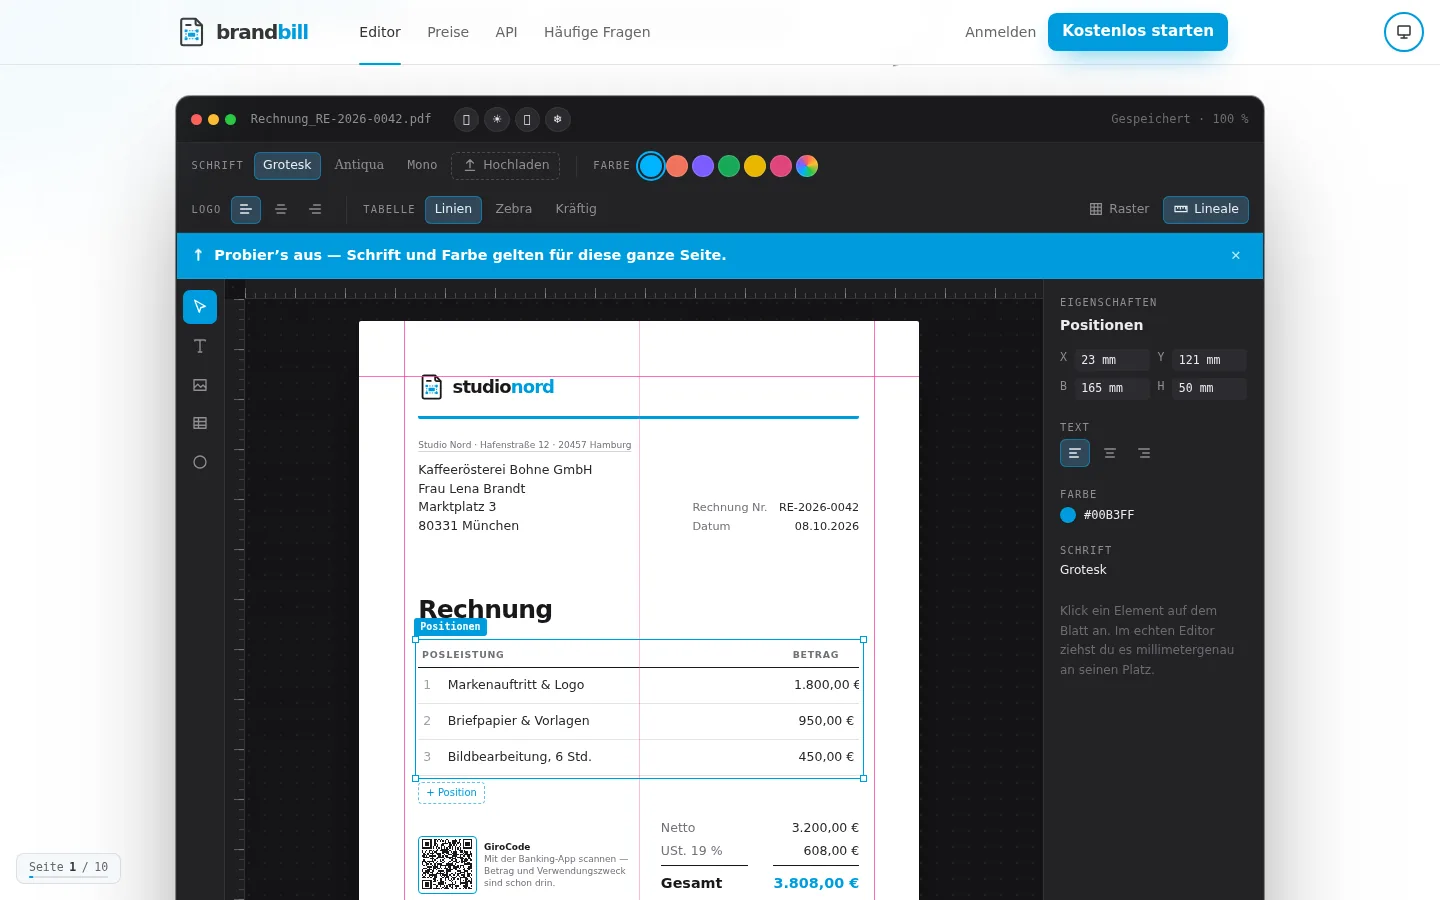Switch the font to Mono
Viewport: 1440px width, 900px height.
tap(422, 165)
